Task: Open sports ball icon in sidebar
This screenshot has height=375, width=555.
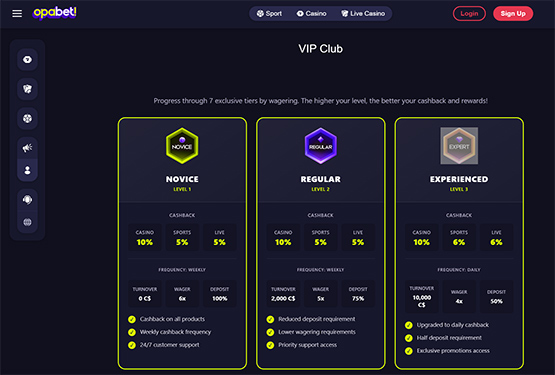Action: point(27,118)
